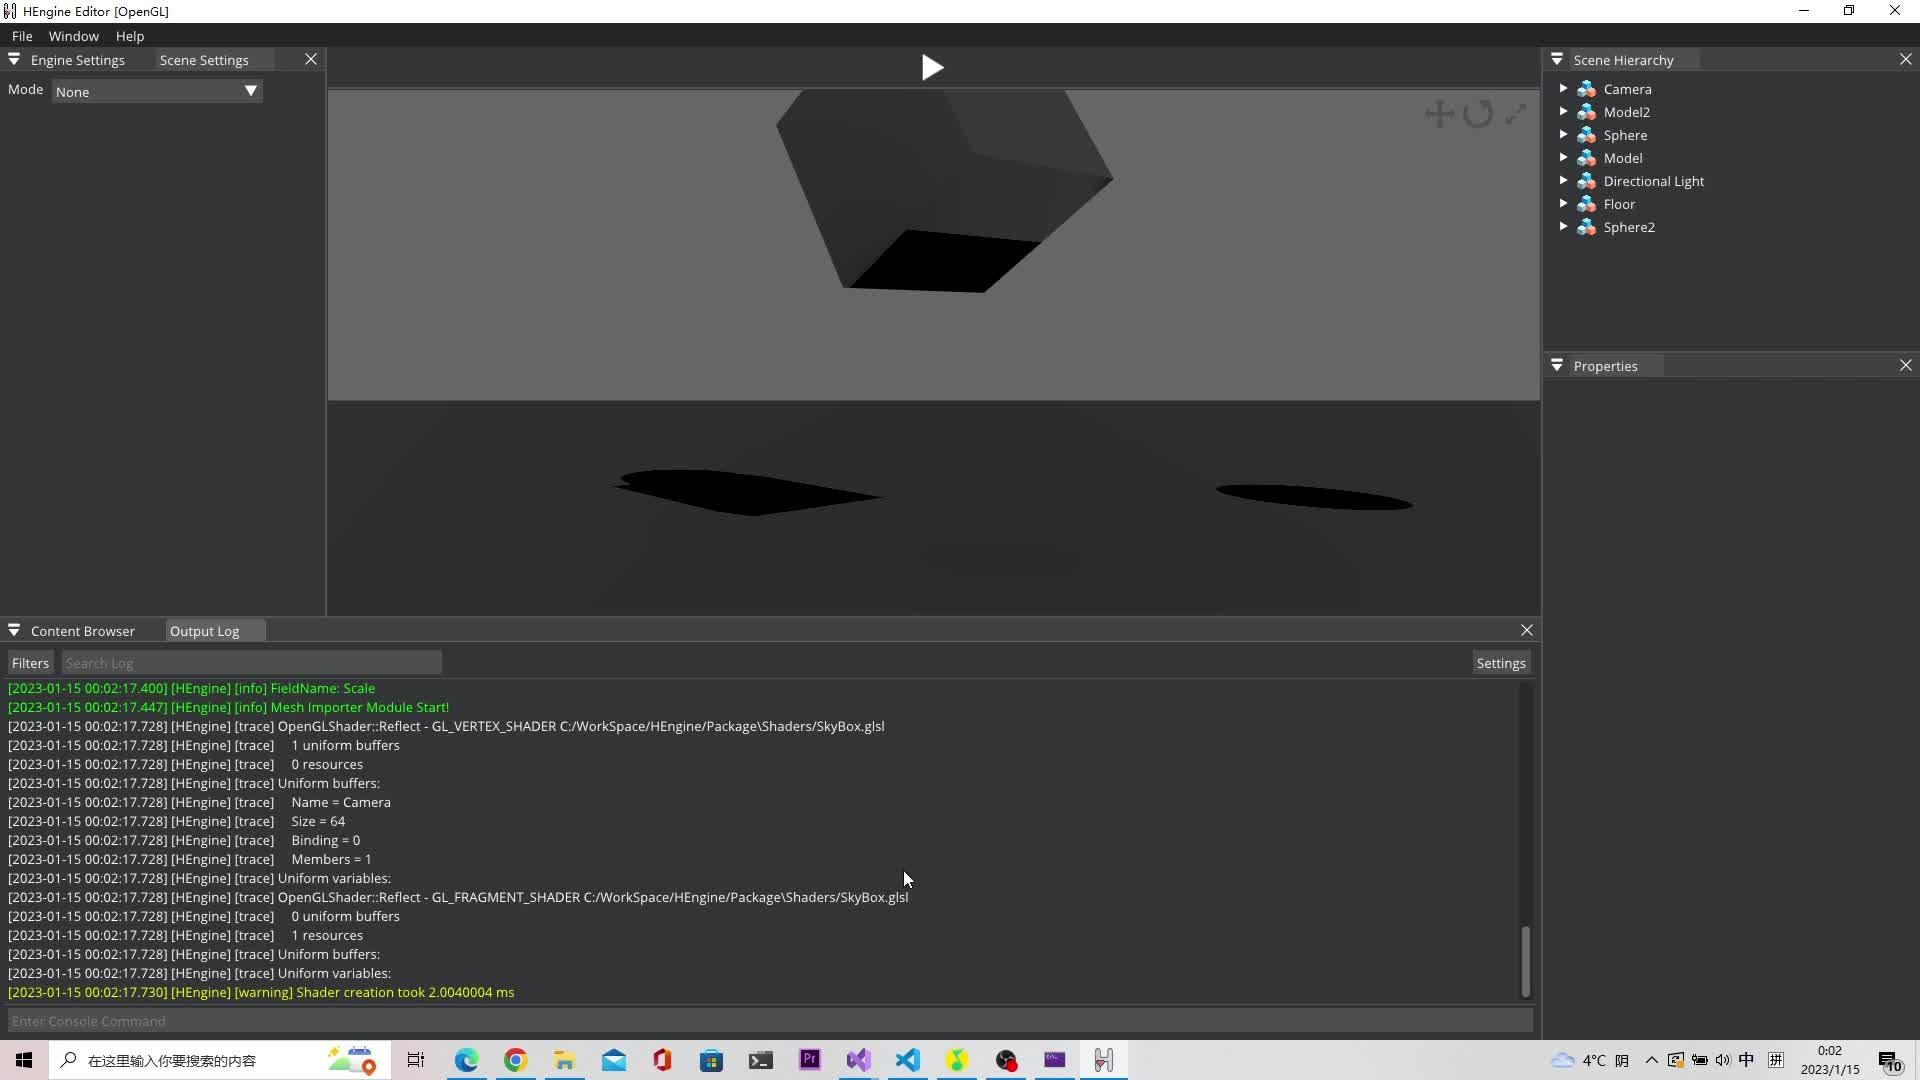Open the Mode dropdown showing None
Screen dimensions: 1920x1080
pos(157,91)
